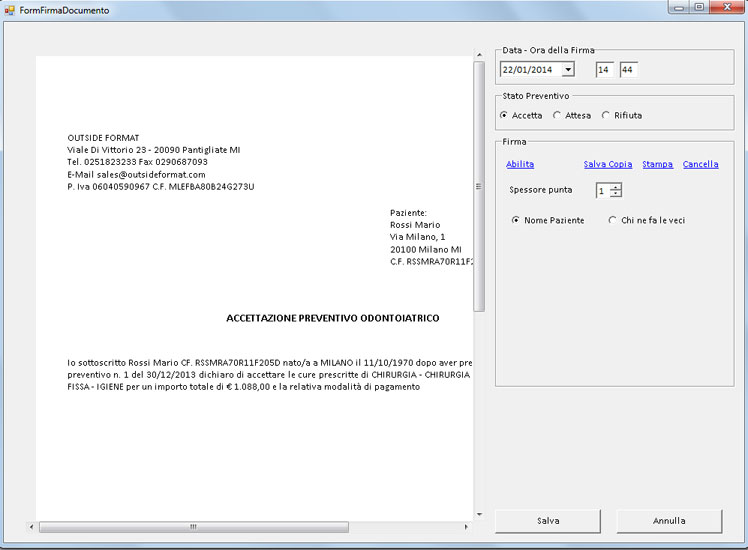
Task: Click the P. Iva 06040590967 line
Action: (x=161, y=187)
